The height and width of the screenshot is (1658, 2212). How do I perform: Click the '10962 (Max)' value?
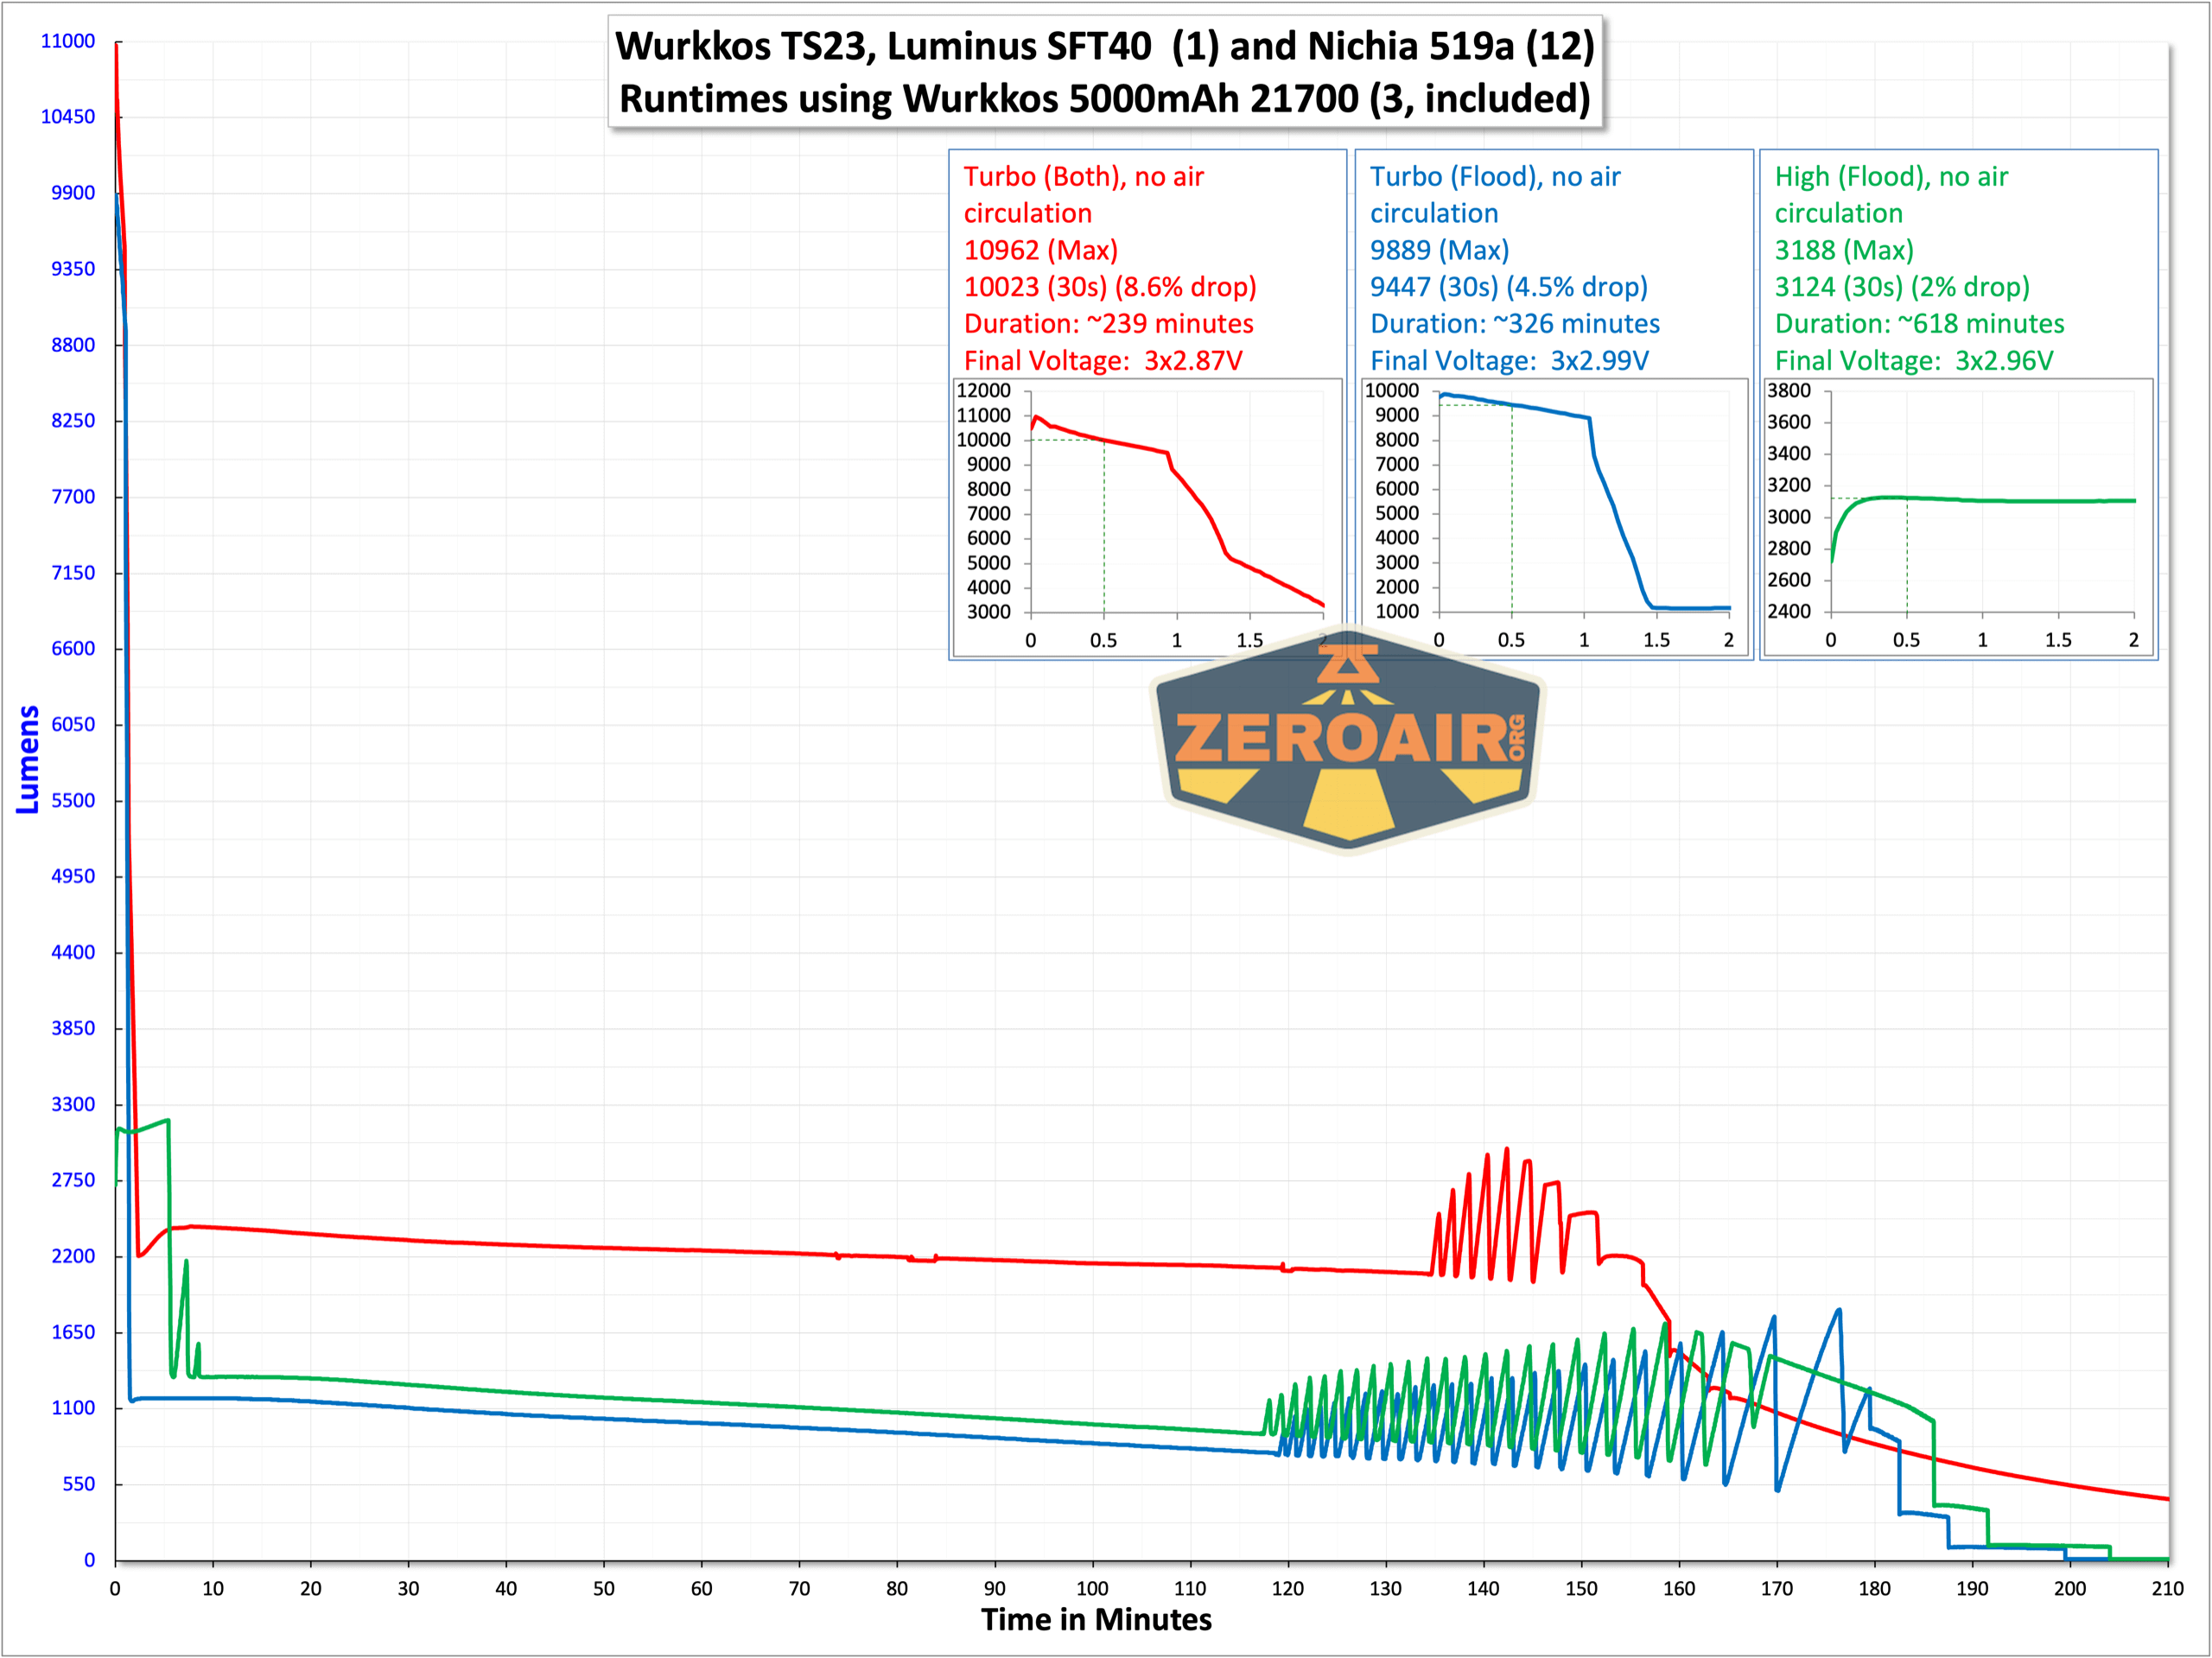point(1041,250)
